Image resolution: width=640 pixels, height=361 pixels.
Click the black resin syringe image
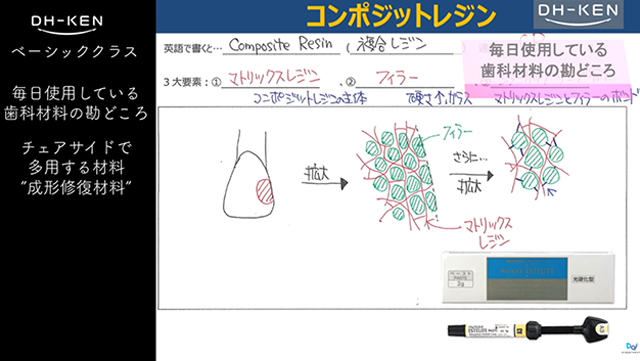pyautogui.click(x=528, y=329)
